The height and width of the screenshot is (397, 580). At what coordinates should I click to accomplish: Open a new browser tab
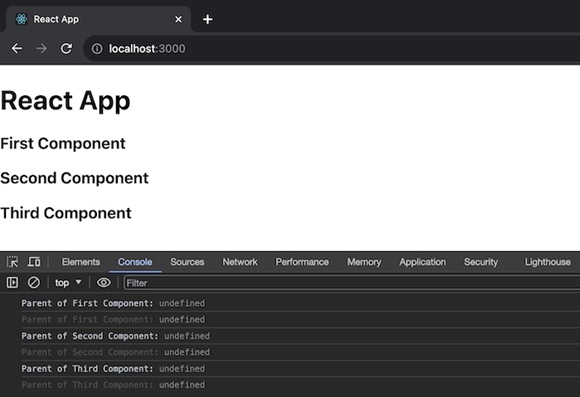tap(208, 19)
